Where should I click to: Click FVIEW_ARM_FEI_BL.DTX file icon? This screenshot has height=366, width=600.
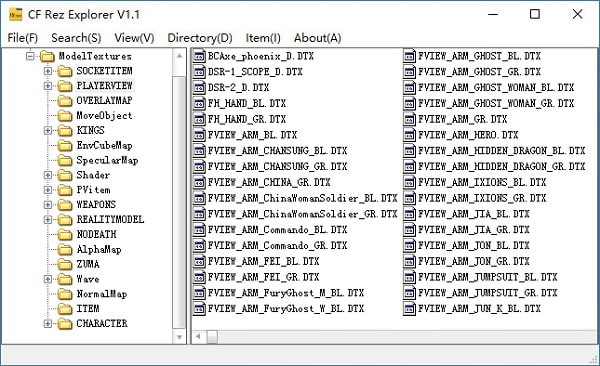point(199,261)
